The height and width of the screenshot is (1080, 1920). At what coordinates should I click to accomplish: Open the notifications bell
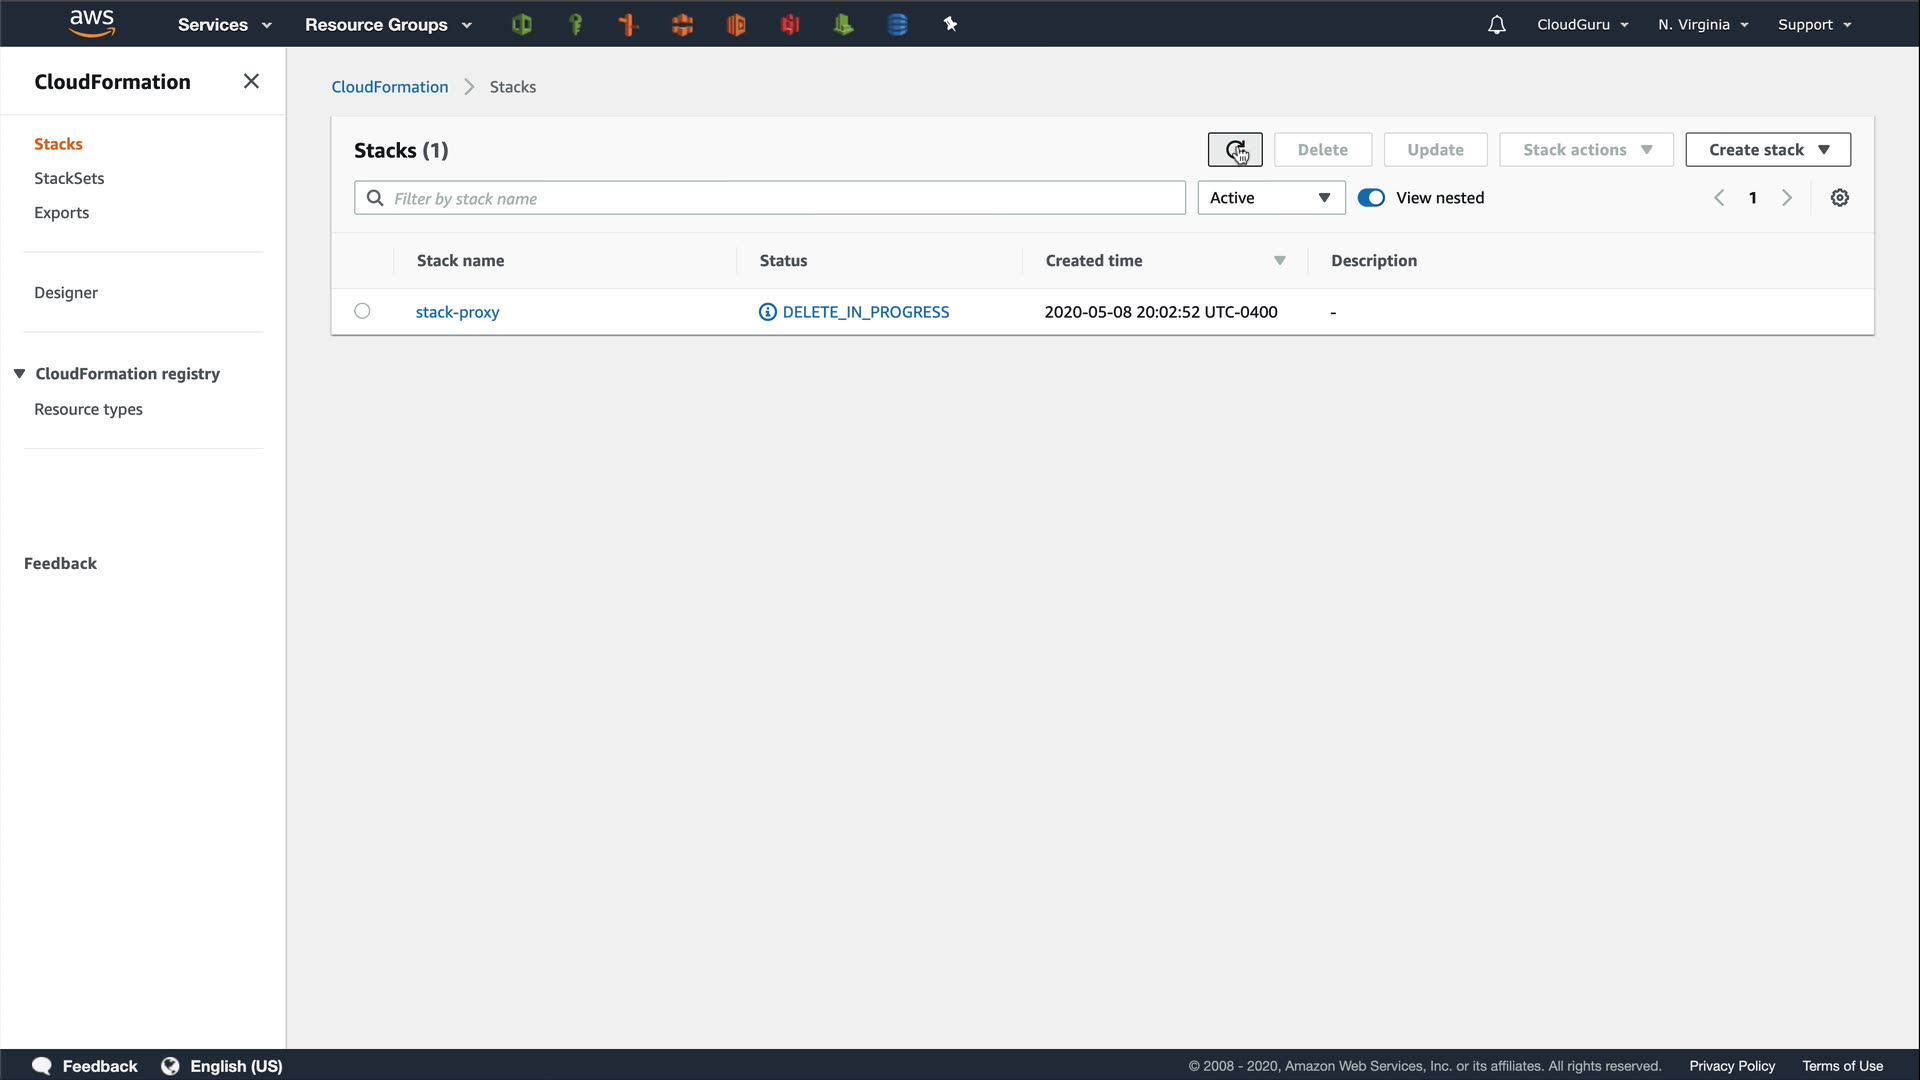pos(1496,25)
